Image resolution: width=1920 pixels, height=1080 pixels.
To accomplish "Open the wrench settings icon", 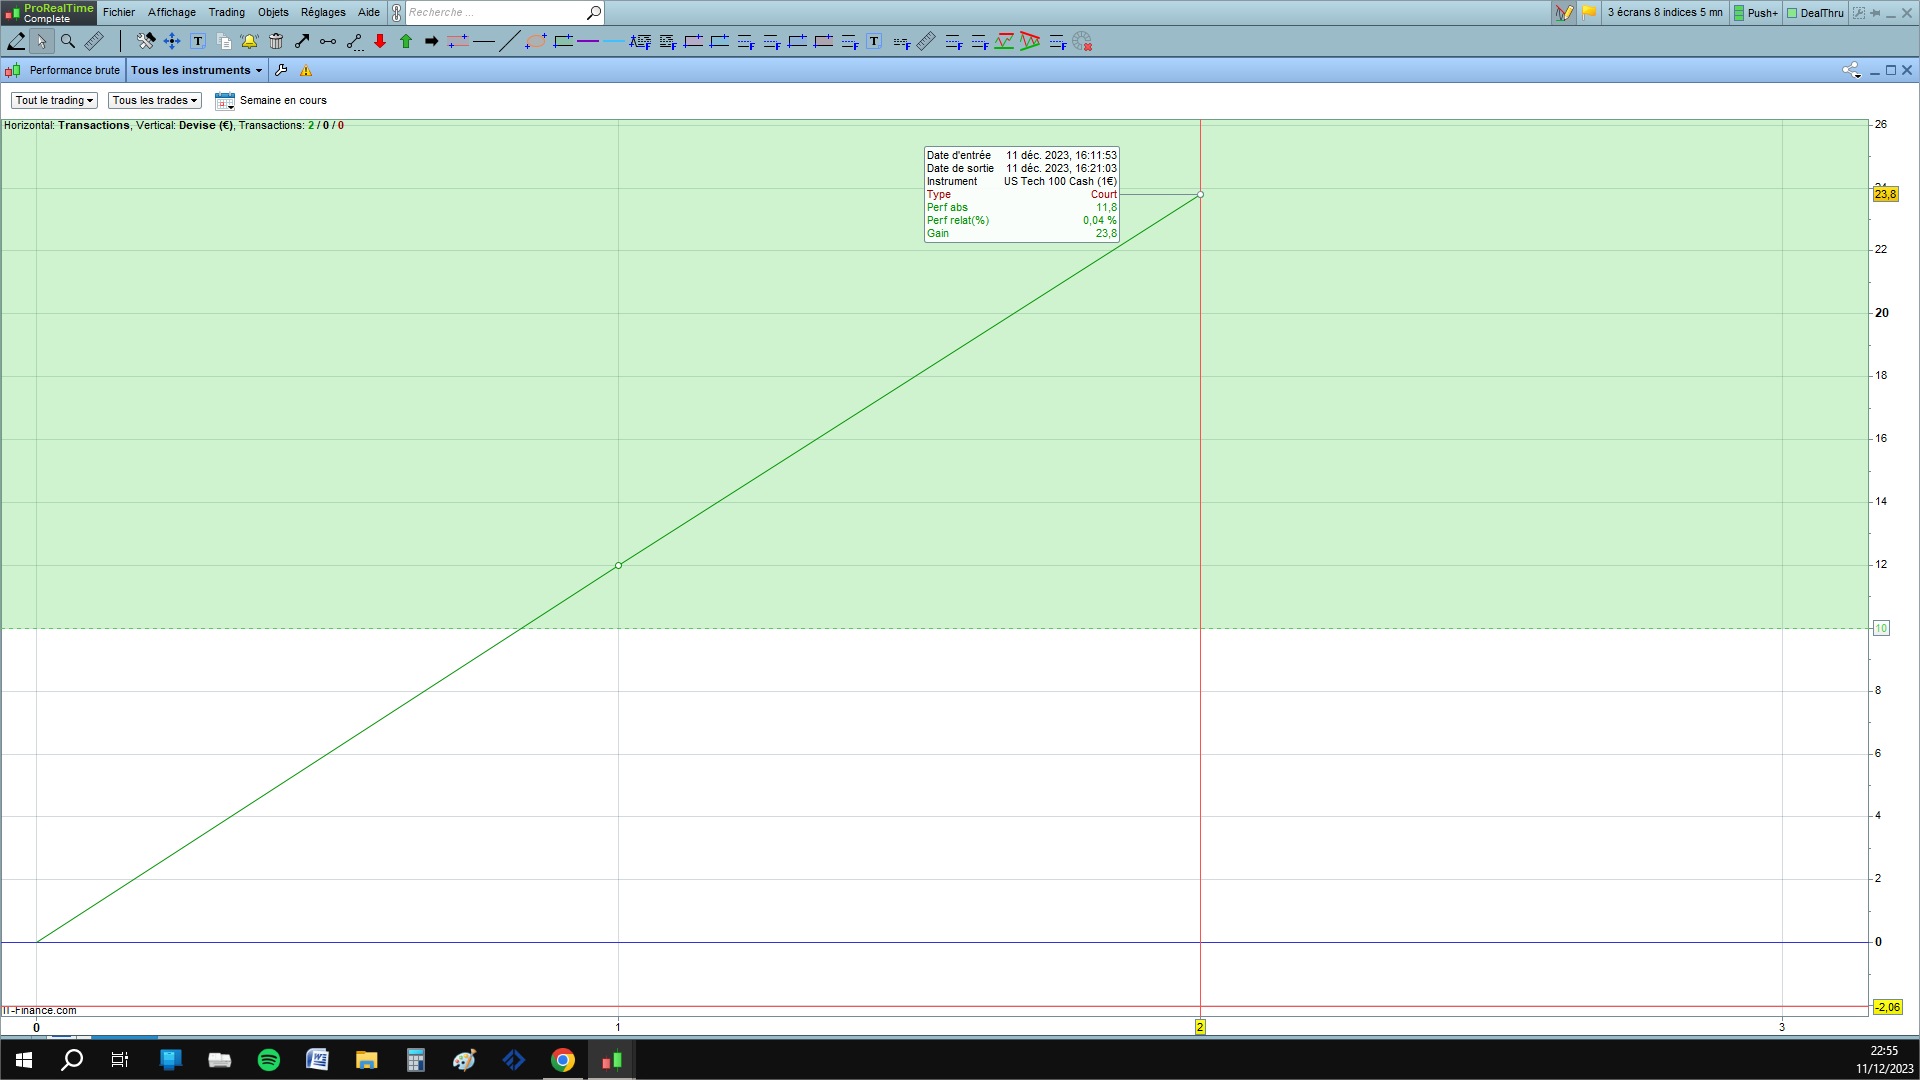I will [x=281, y=70].
